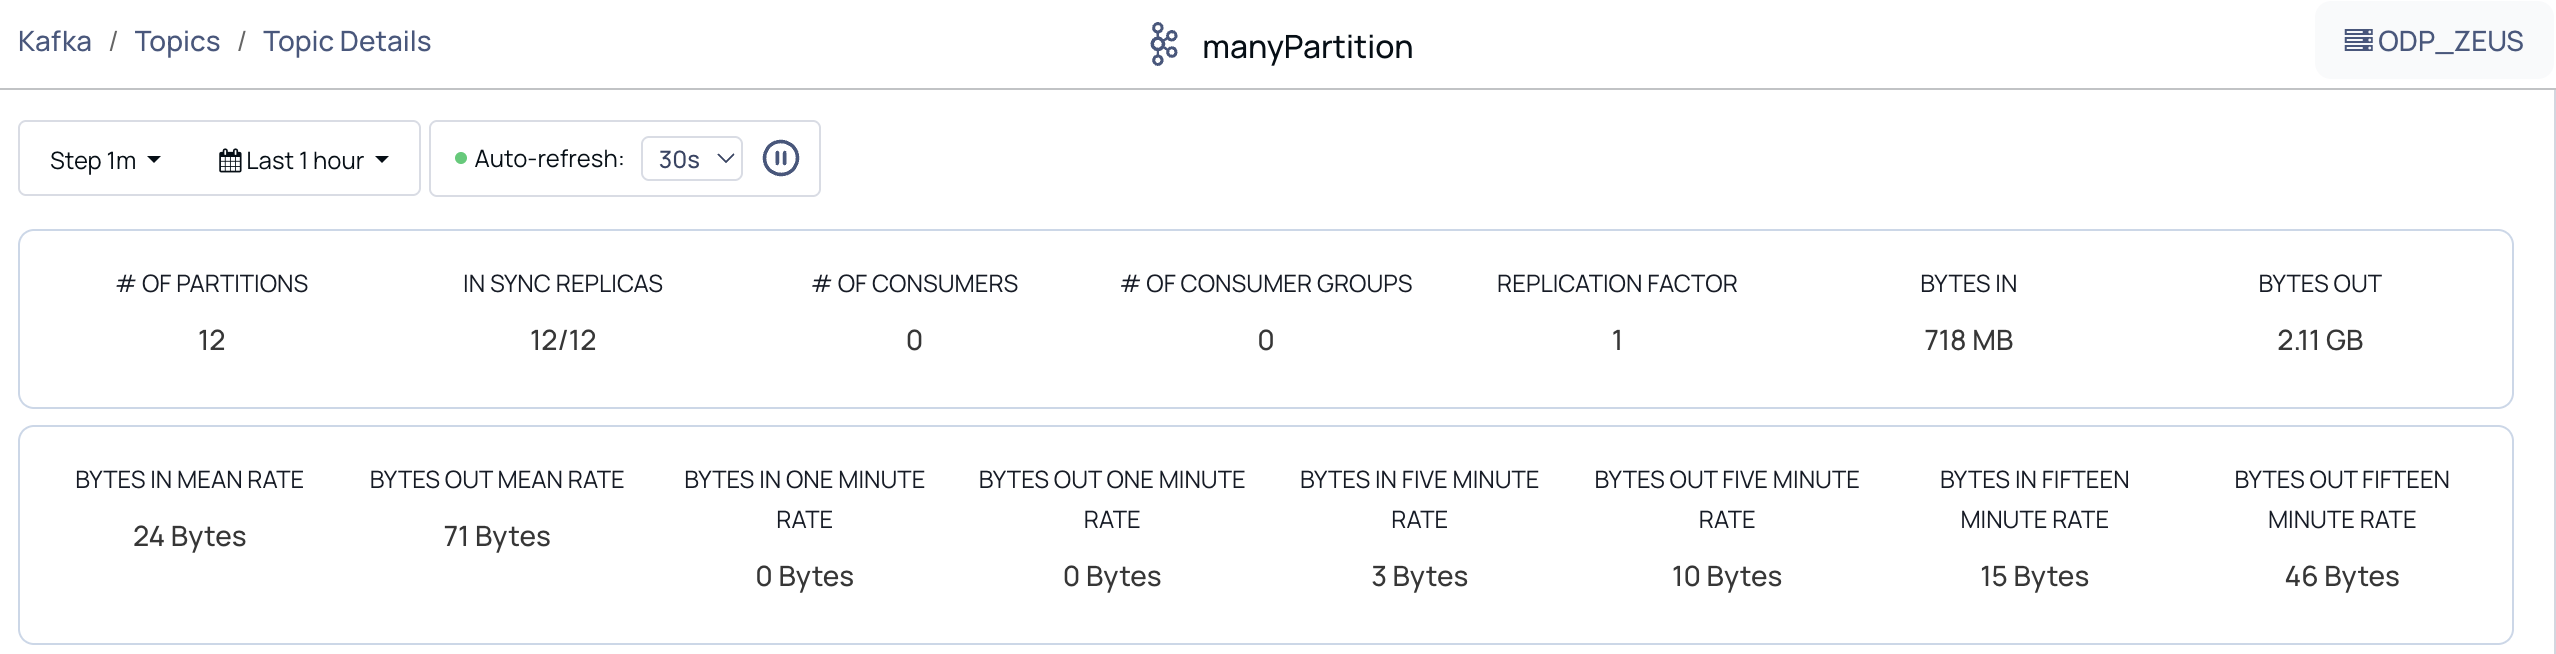Open the Step 1m dropdown

tap(105, 160)
